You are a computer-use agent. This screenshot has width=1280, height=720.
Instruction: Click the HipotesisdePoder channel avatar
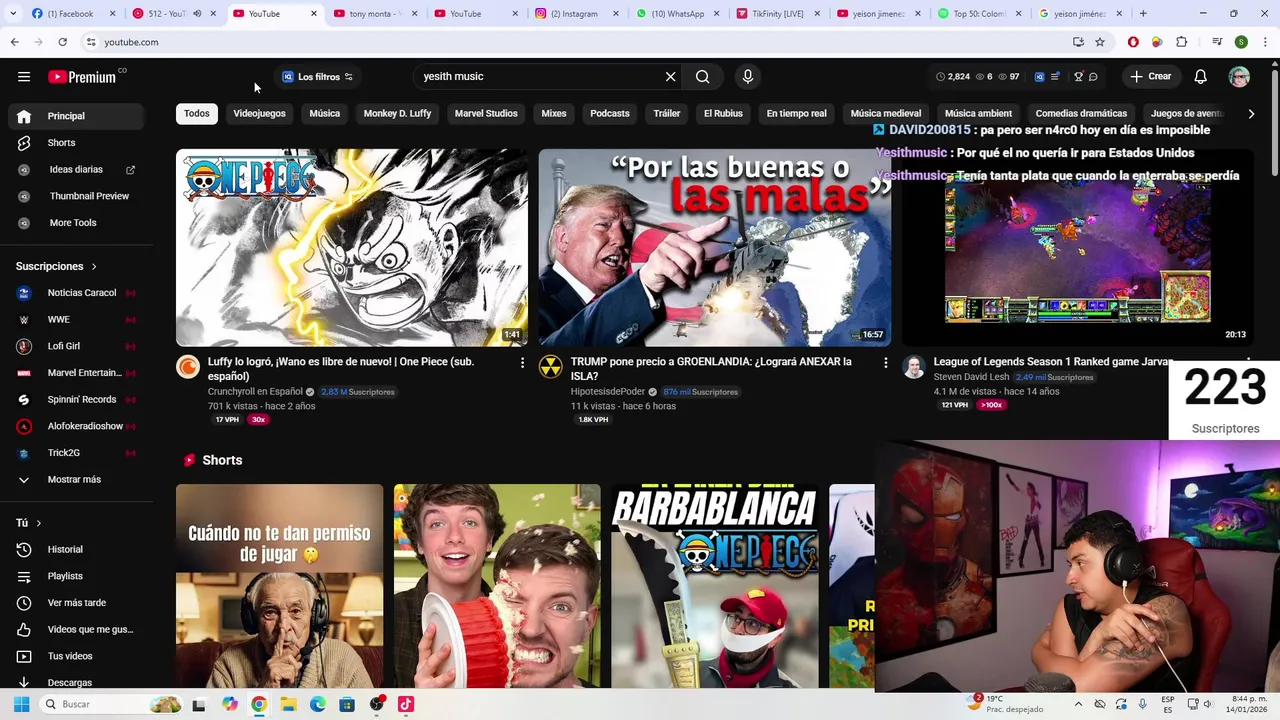(551, 367)
